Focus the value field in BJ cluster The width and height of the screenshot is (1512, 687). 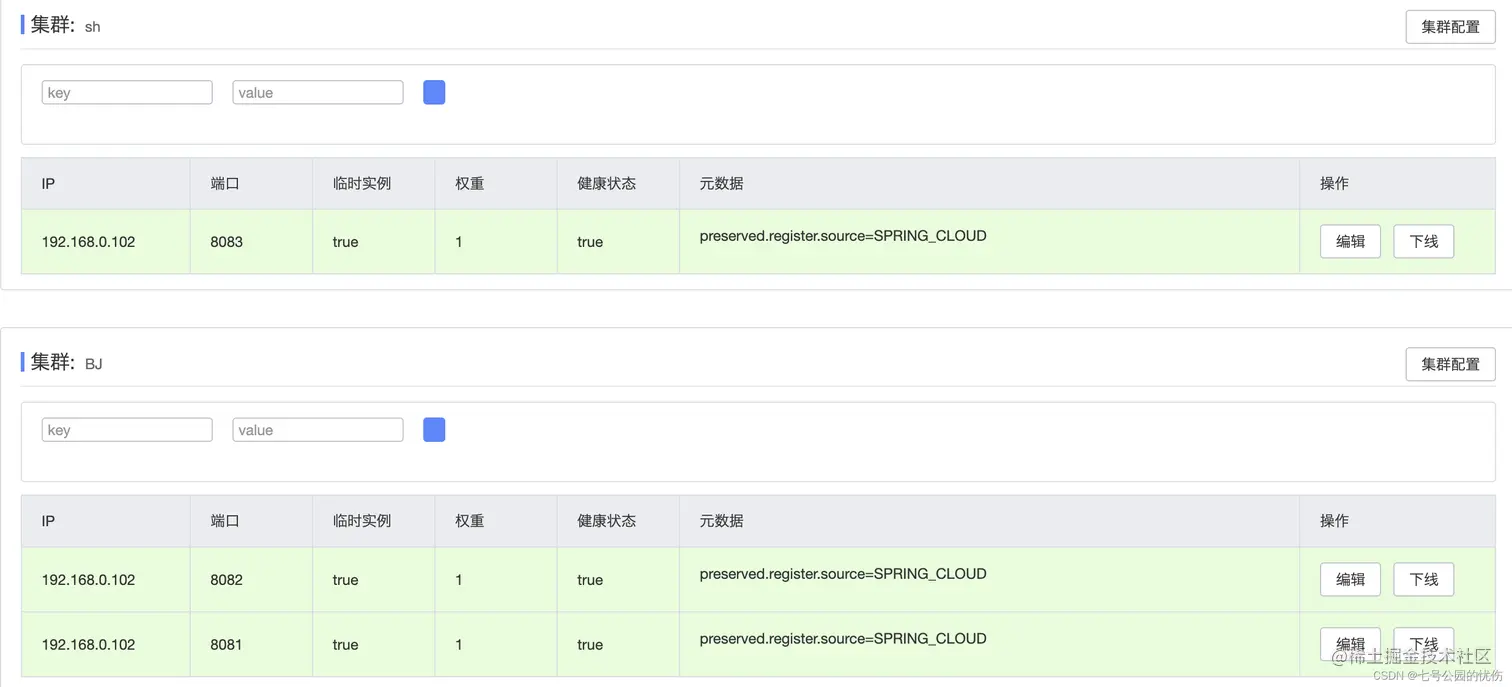click(x=318, y=430)
